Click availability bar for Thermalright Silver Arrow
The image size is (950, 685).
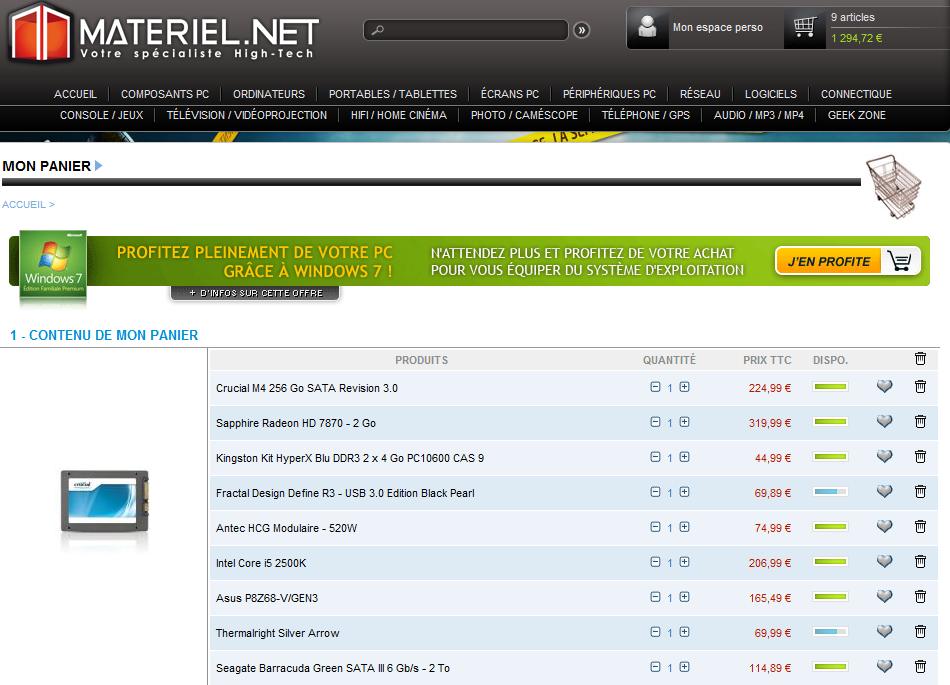(830, 632)
